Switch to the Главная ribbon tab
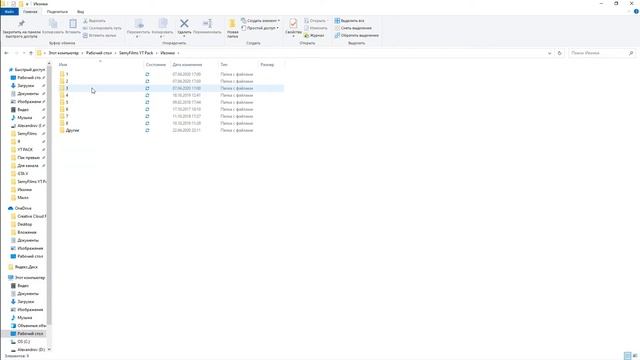Viewport: 640px width, 360px height. pos(30,12)
